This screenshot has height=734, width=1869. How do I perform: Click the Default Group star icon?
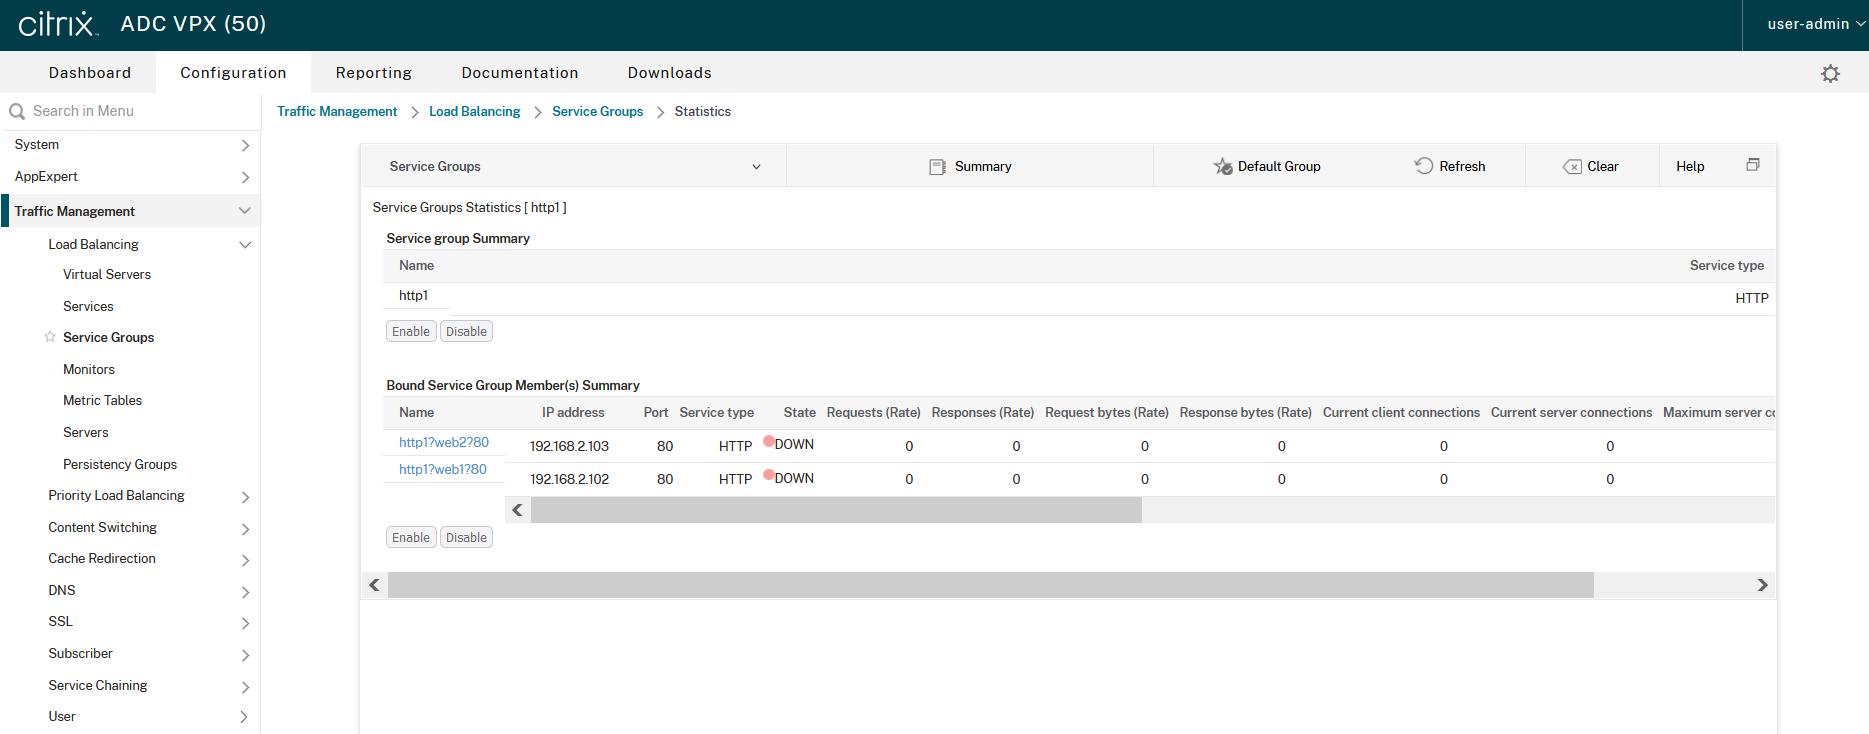[x=1222, y=166]
